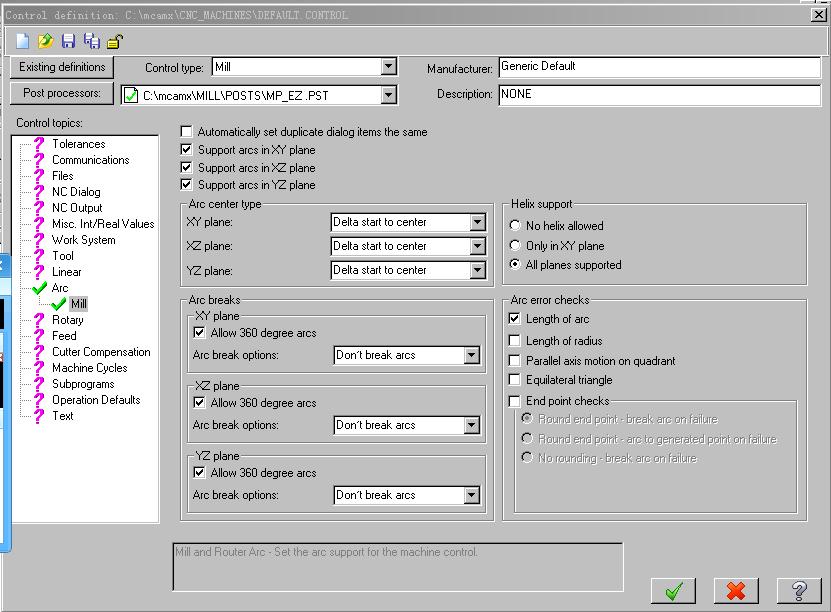Click the Mill and Router Arc help text box
The width and height of the screenshot is (831, 612).
pos(398,566)
